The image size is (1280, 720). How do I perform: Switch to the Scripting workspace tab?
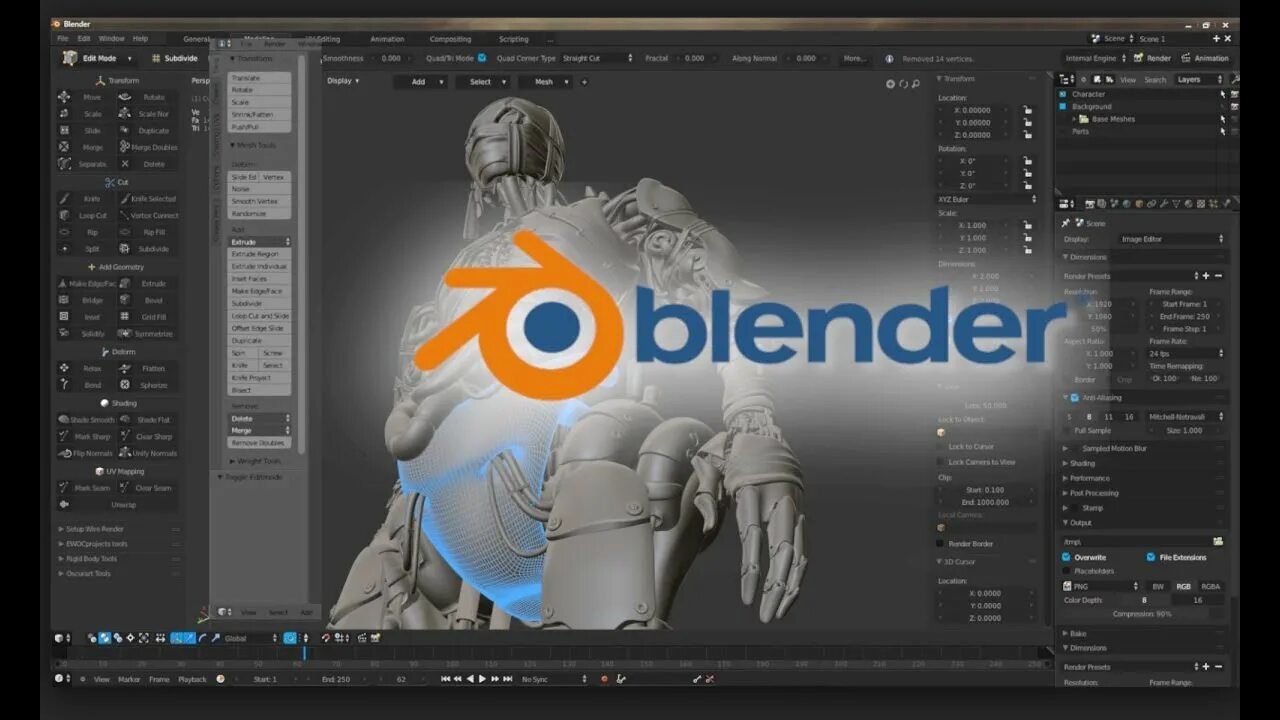(513, 39)
